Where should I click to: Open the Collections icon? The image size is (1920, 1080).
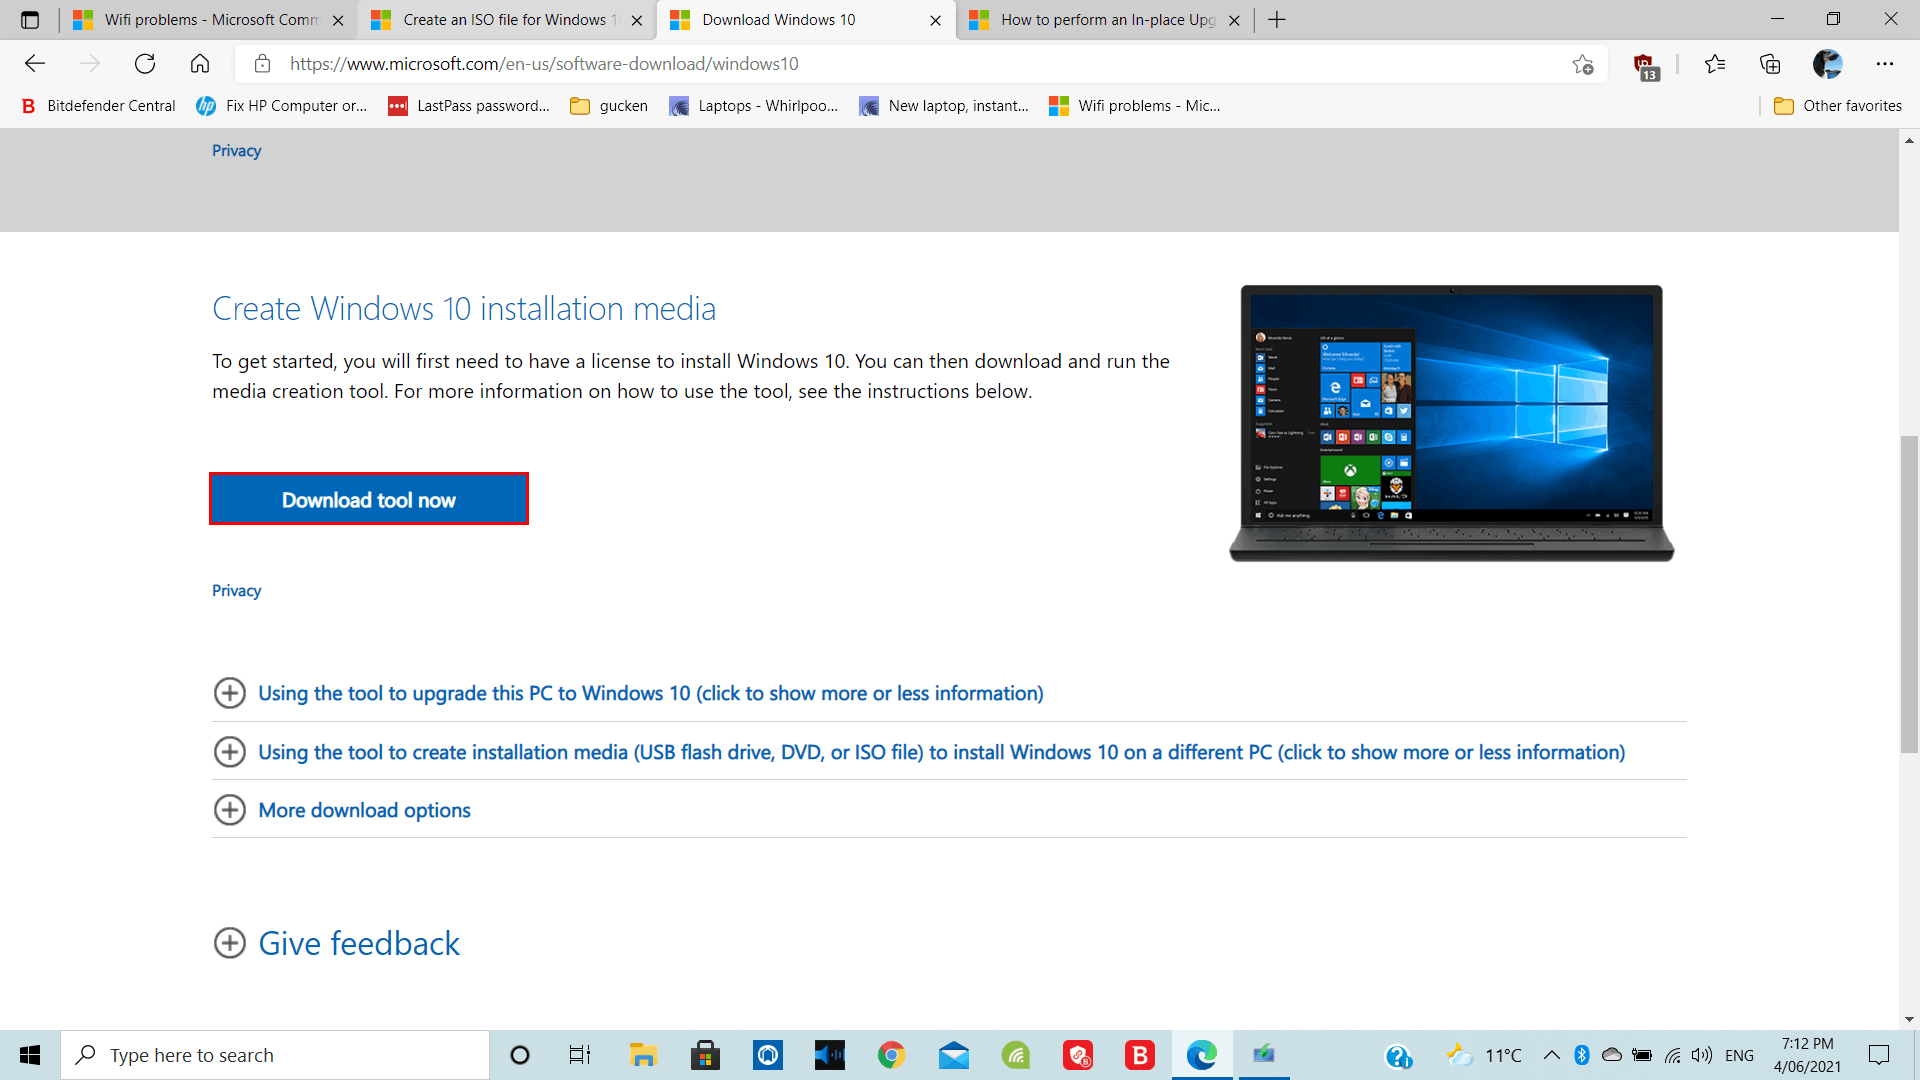click(x=1770, y=64)
